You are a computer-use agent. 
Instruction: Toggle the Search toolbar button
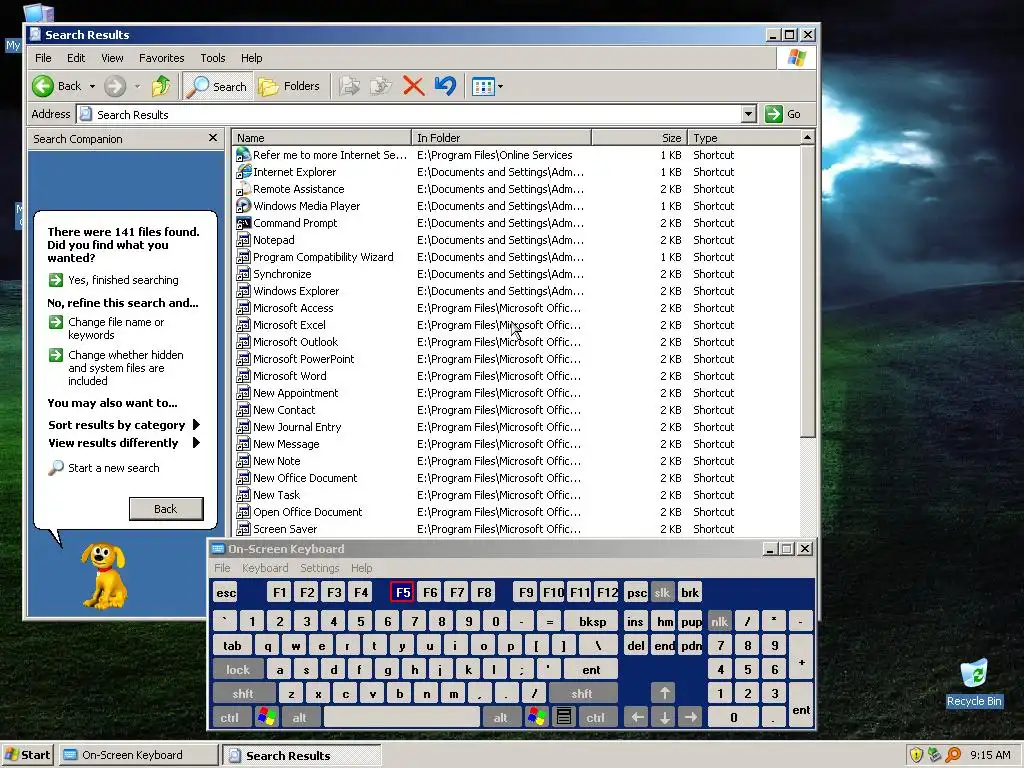pos(217,86)
